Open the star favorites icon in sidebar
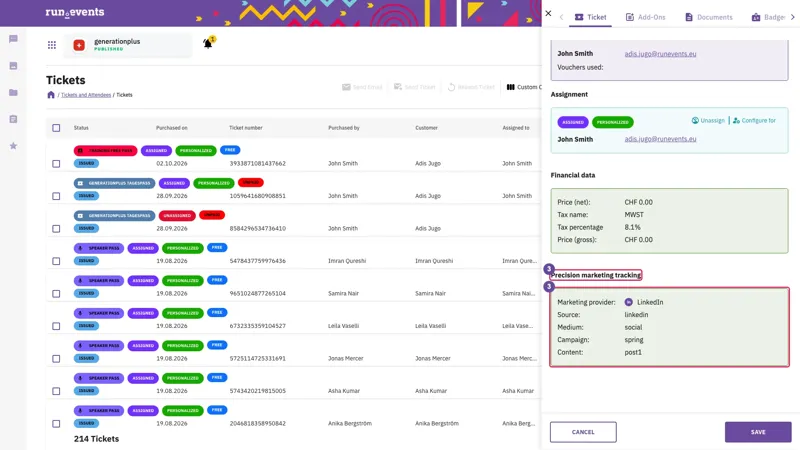 coord(13,146)
